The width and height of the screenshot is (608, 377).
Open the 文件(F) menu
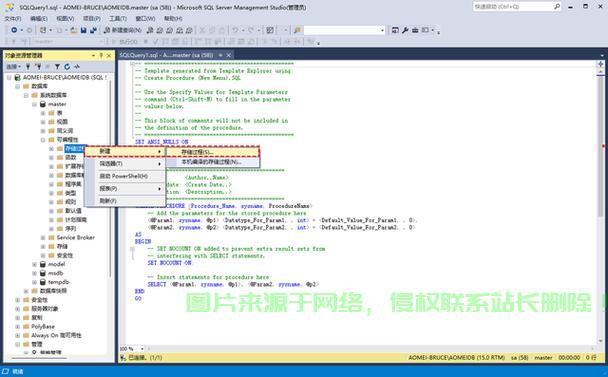coord(13,18)
